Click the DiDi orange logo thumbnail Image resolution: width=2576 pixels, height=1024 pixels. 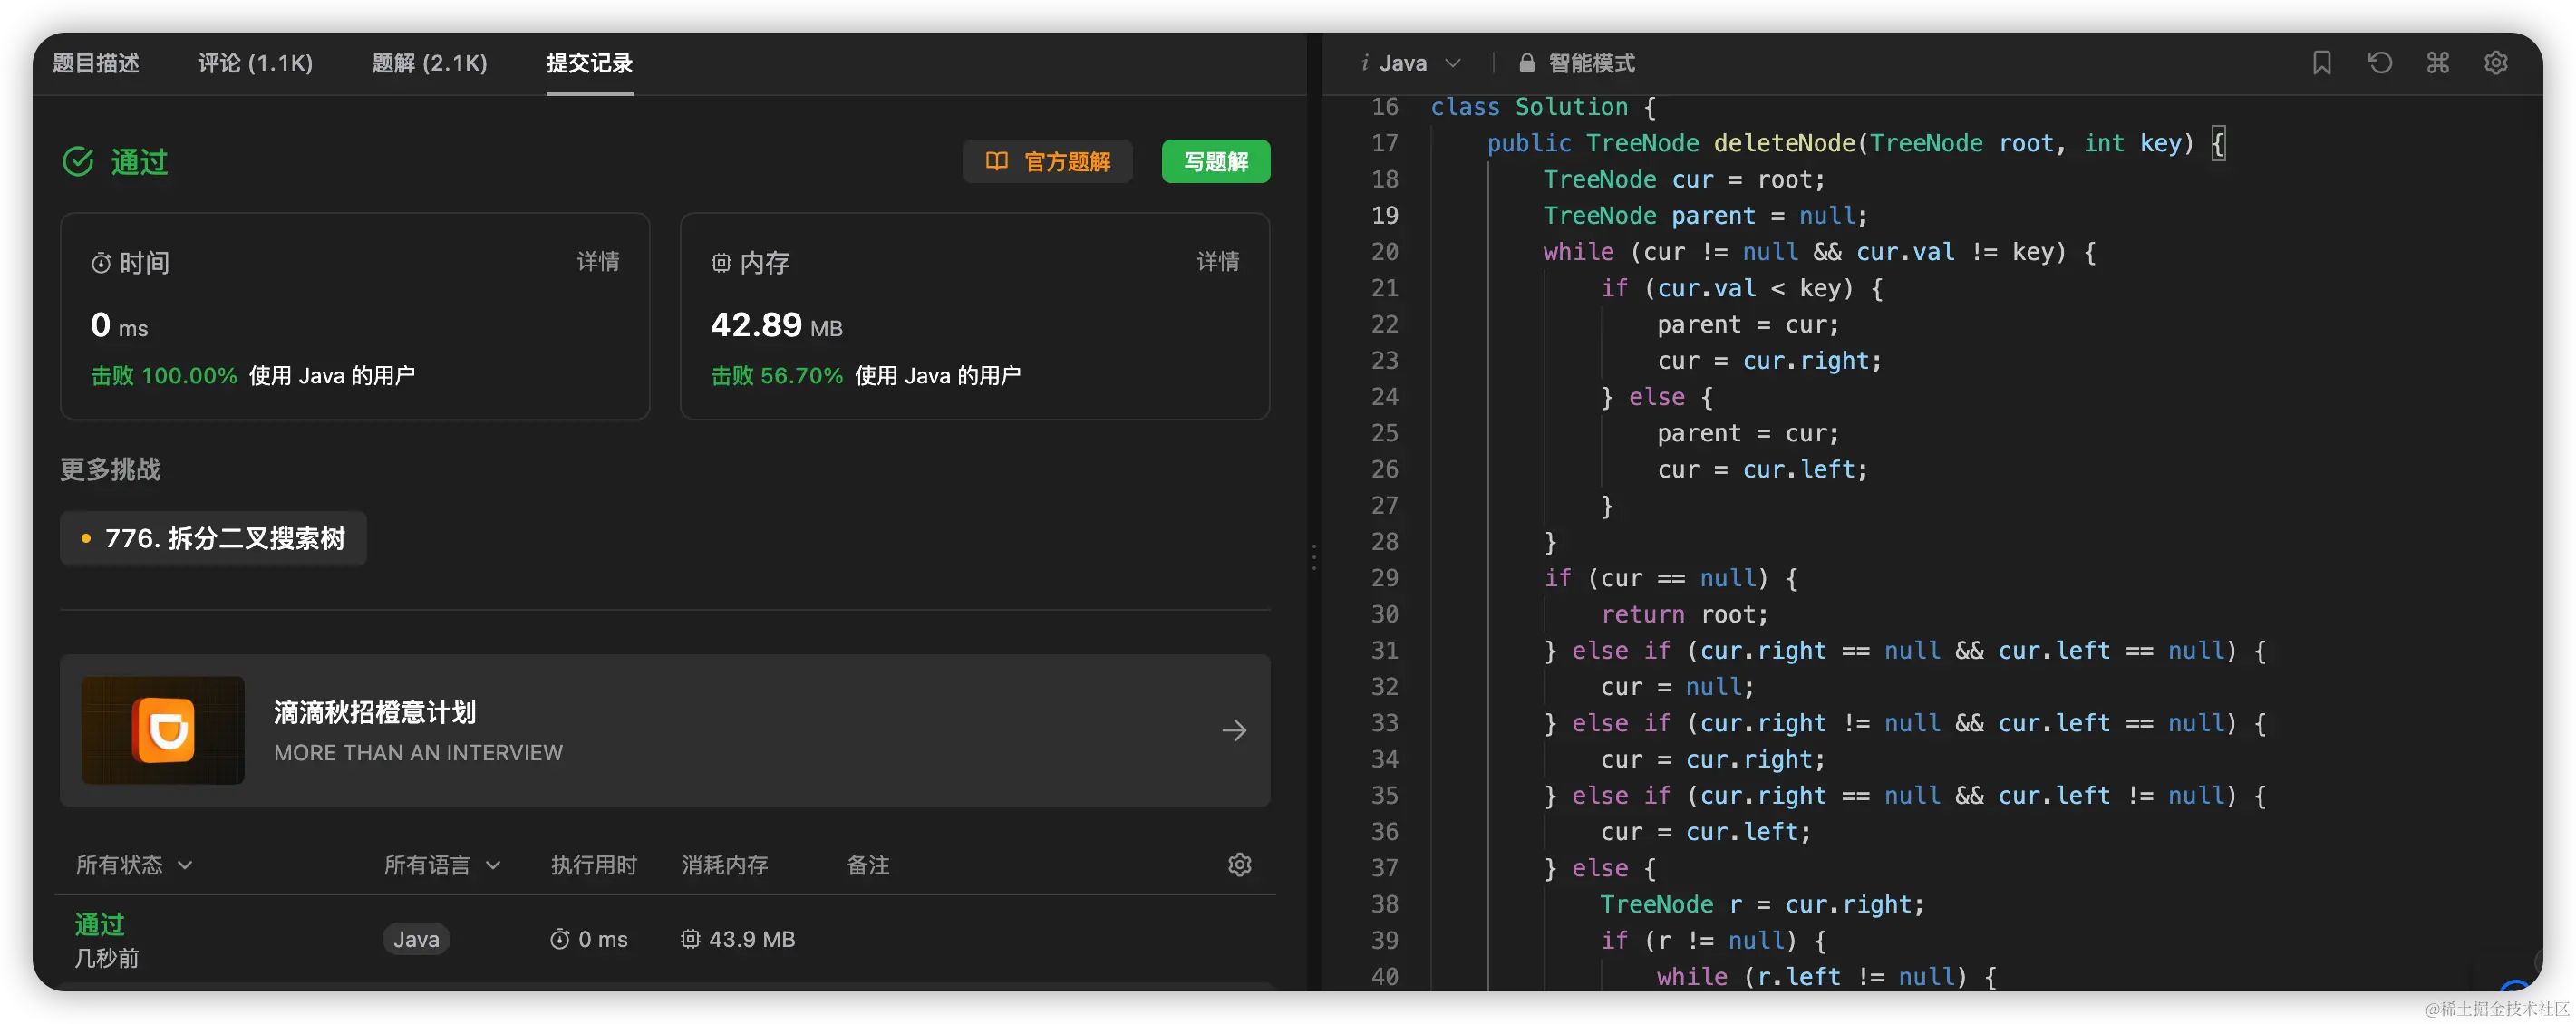(x=163, y=730)
